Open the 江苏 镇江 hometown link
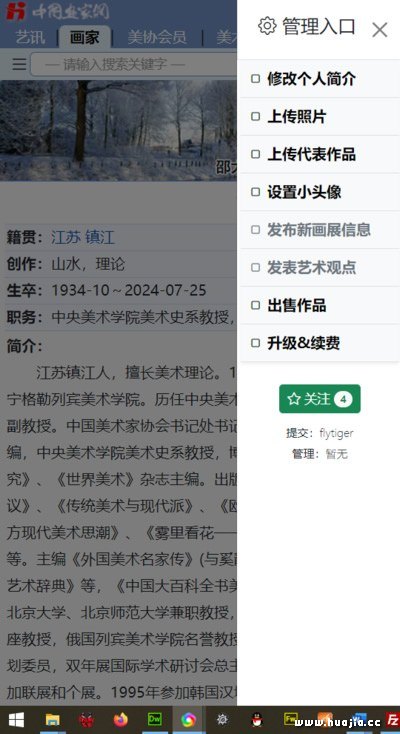This screenshot has height=734, width=400. tap(82, 237)
